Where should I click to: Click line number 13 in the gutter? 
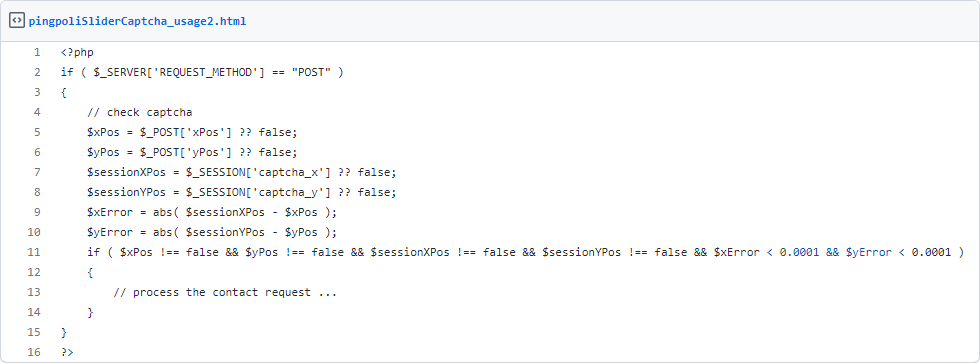(x=34, y=292)
